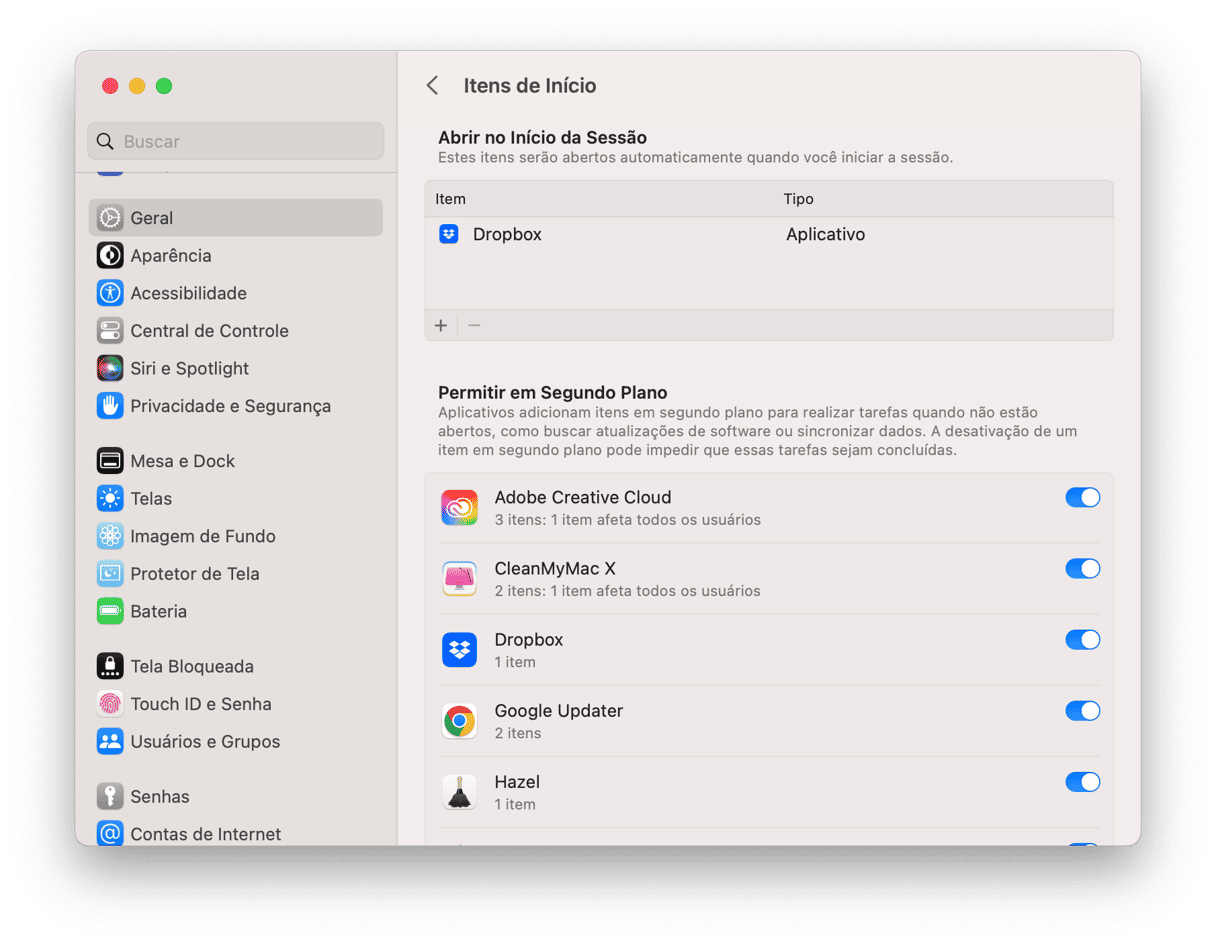Click the Itens de Início title

[x=530, y=86]
